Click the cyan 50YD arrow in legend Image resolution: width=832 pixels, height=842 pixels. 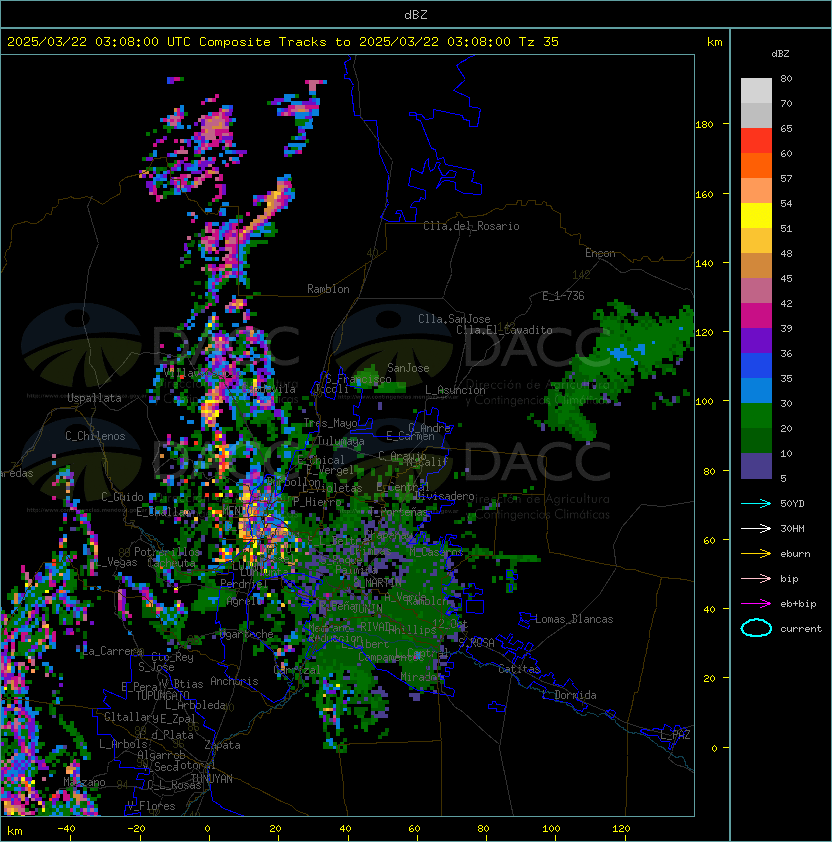click(756, 503)
